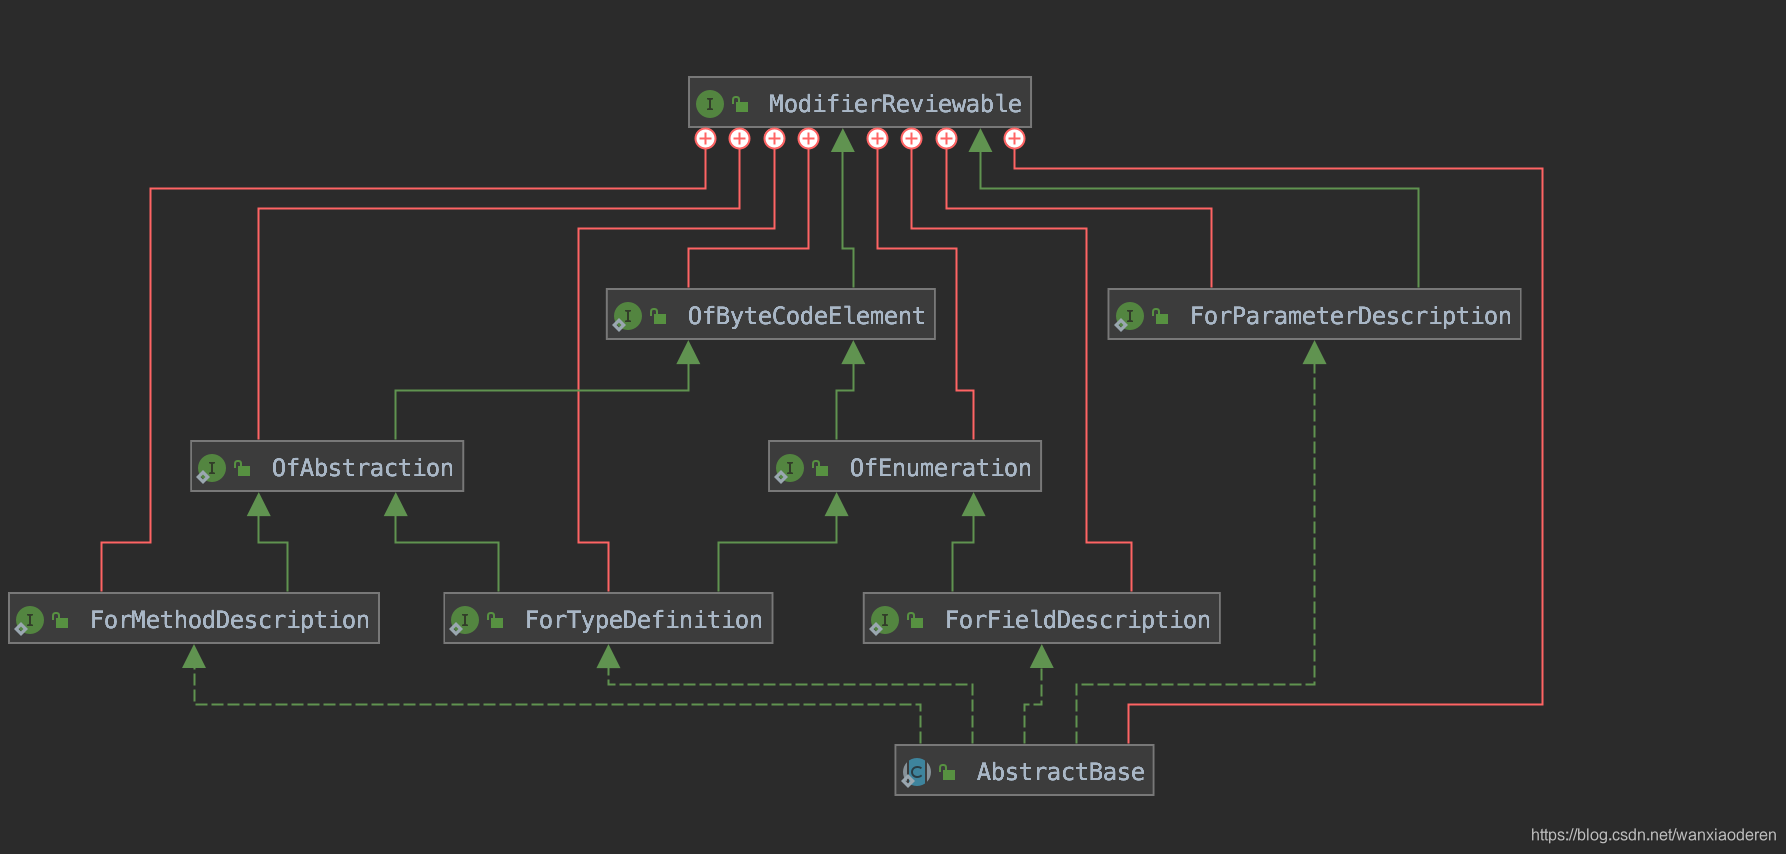Select the ForMethodDescription node label
The width and height of the screenshot is (1786, 854).
(229, 620)
